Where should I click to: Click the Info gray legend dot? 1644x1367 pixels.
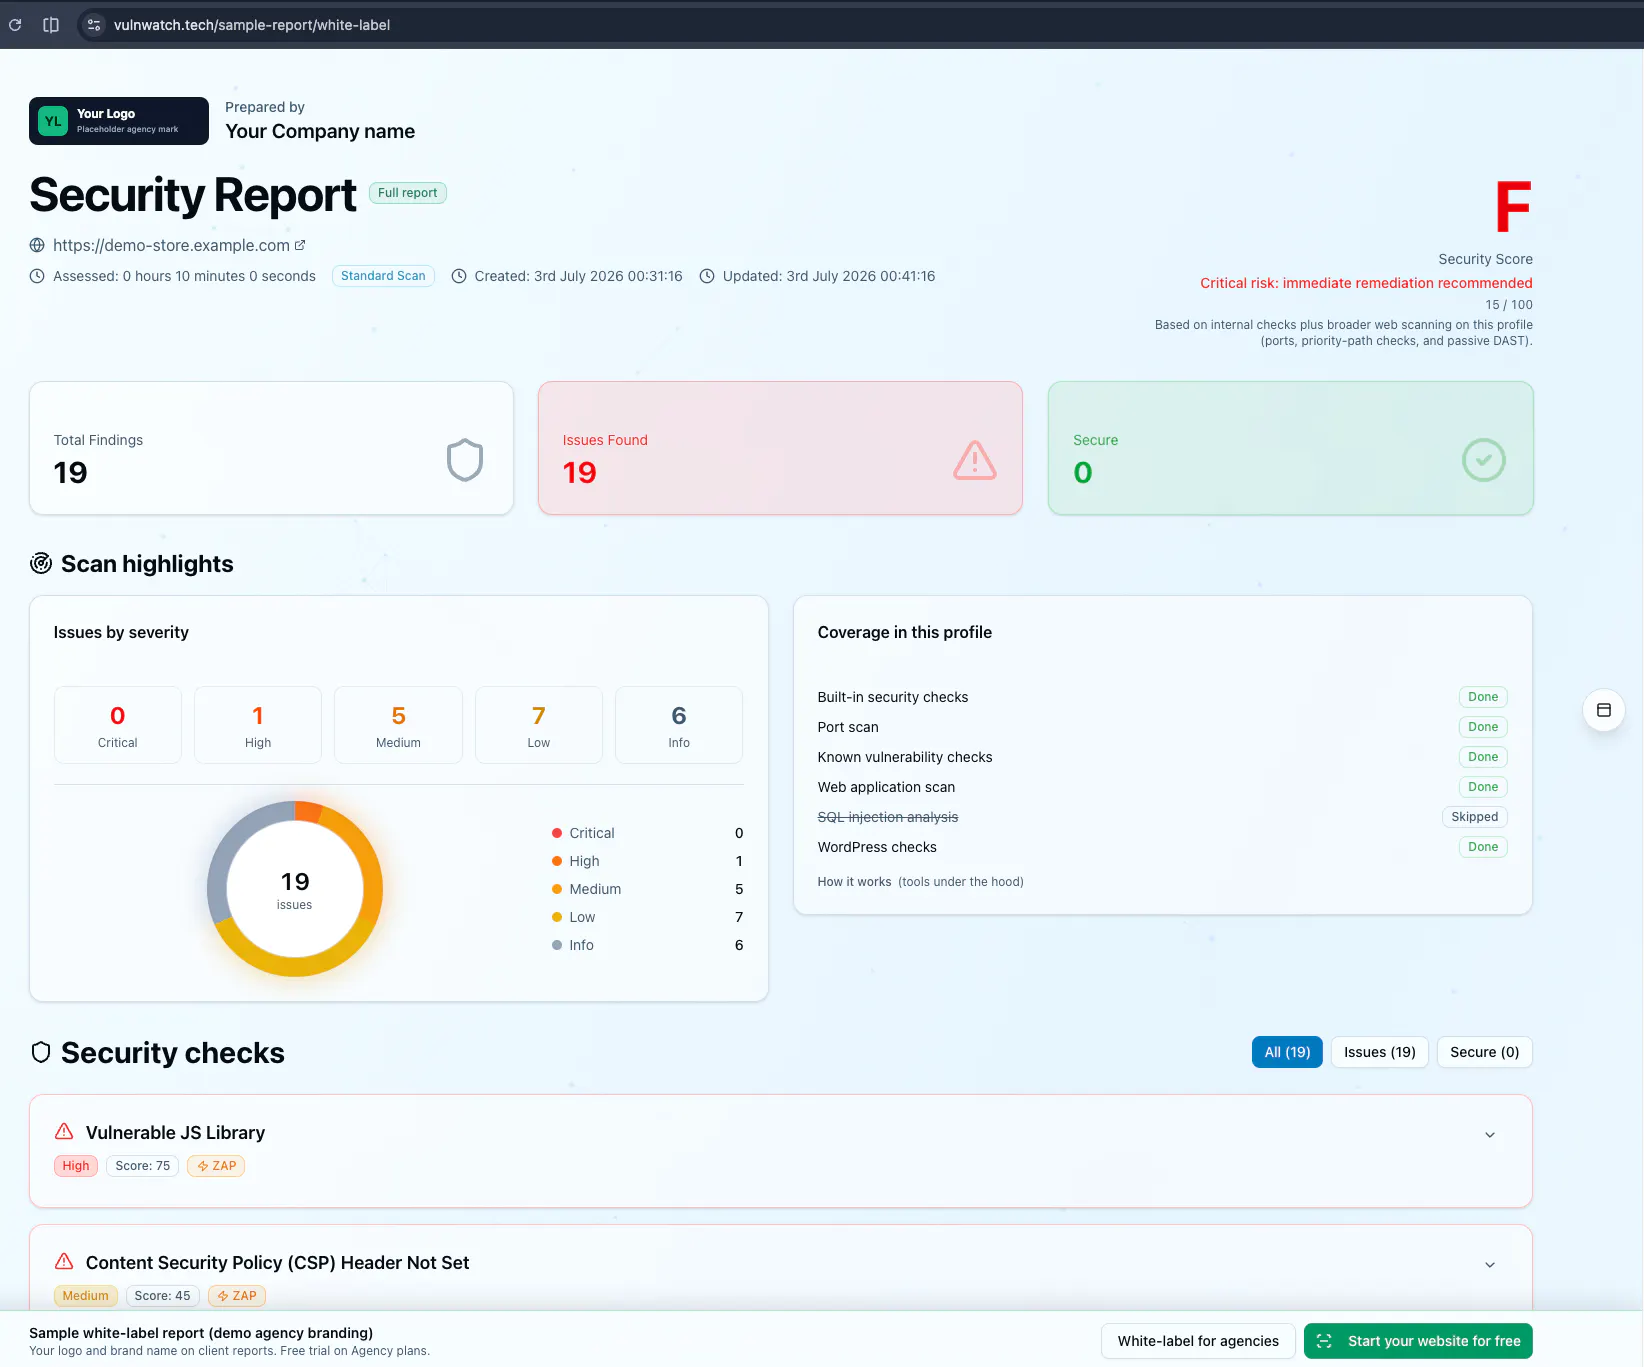557,945
